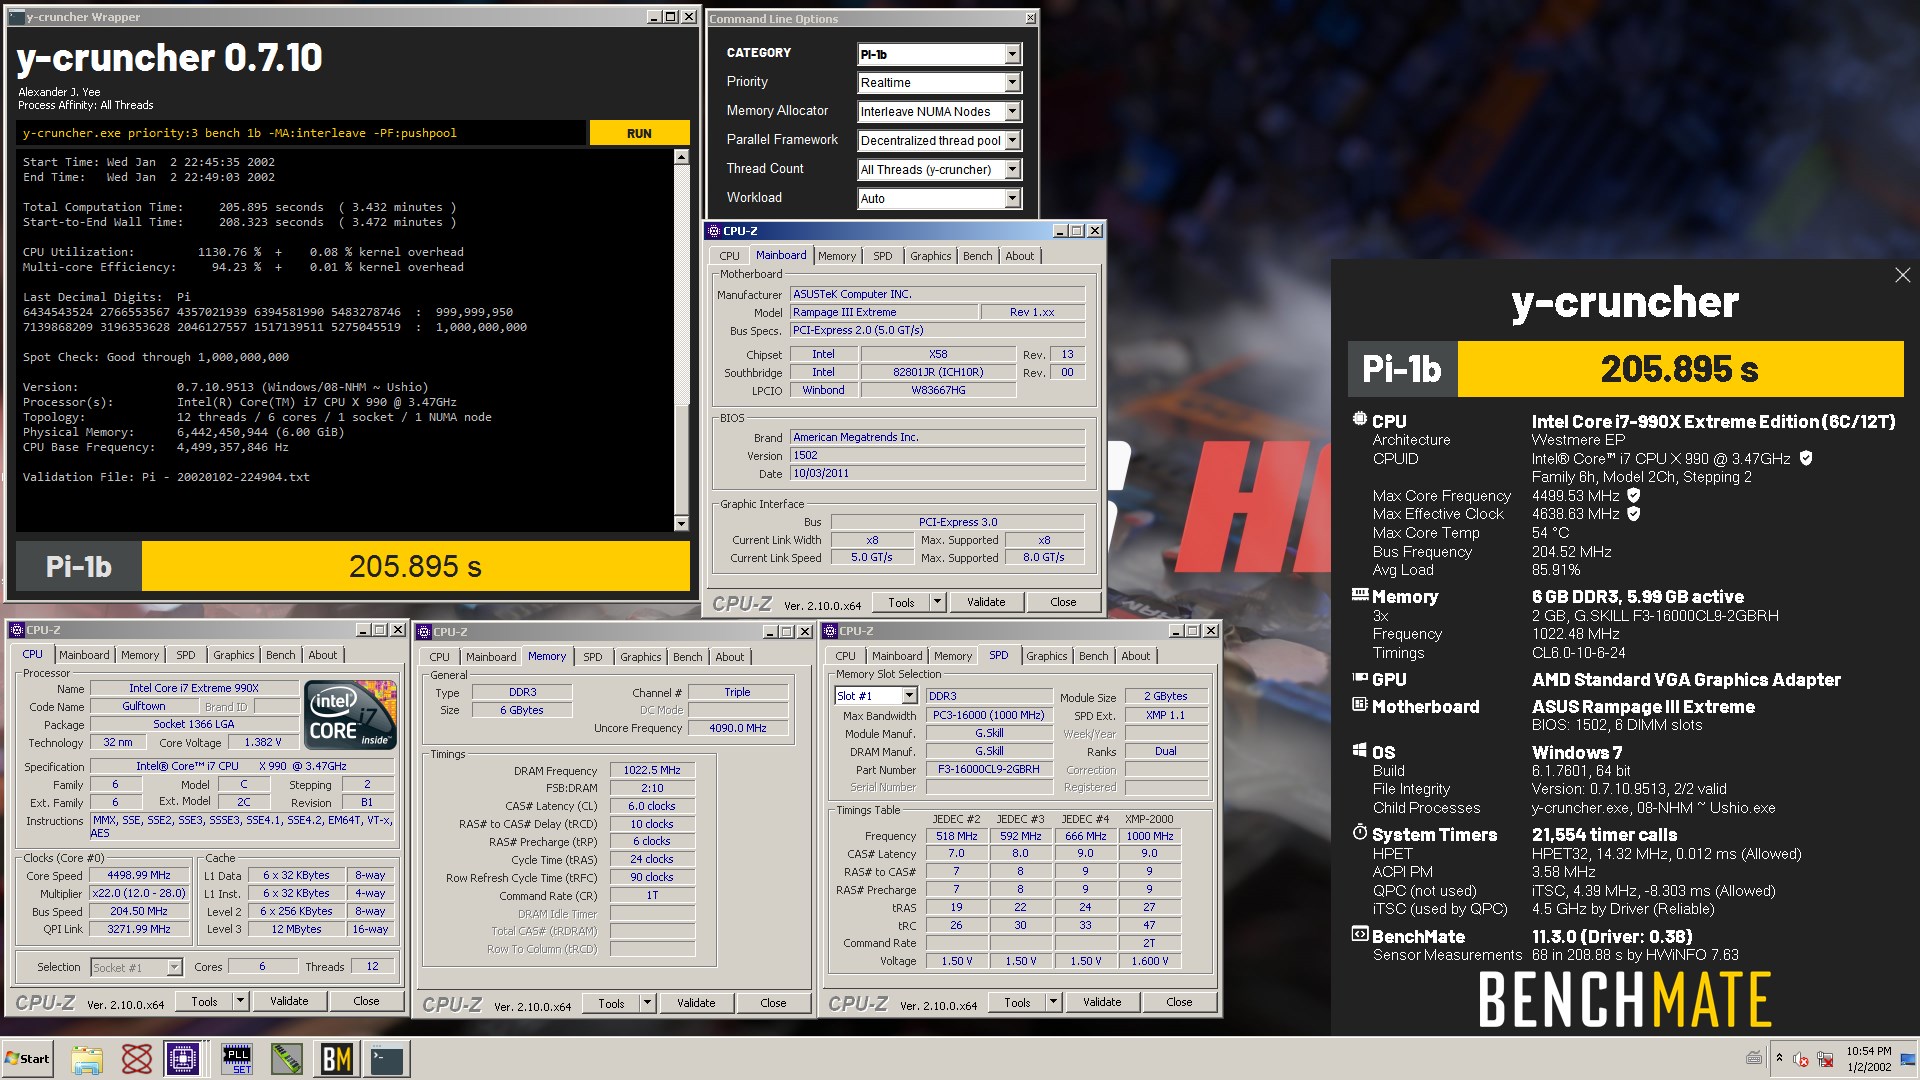1920x1080 pixels.
Task: Click the muted speaker tray icon
Action: coord(1801,1059)
